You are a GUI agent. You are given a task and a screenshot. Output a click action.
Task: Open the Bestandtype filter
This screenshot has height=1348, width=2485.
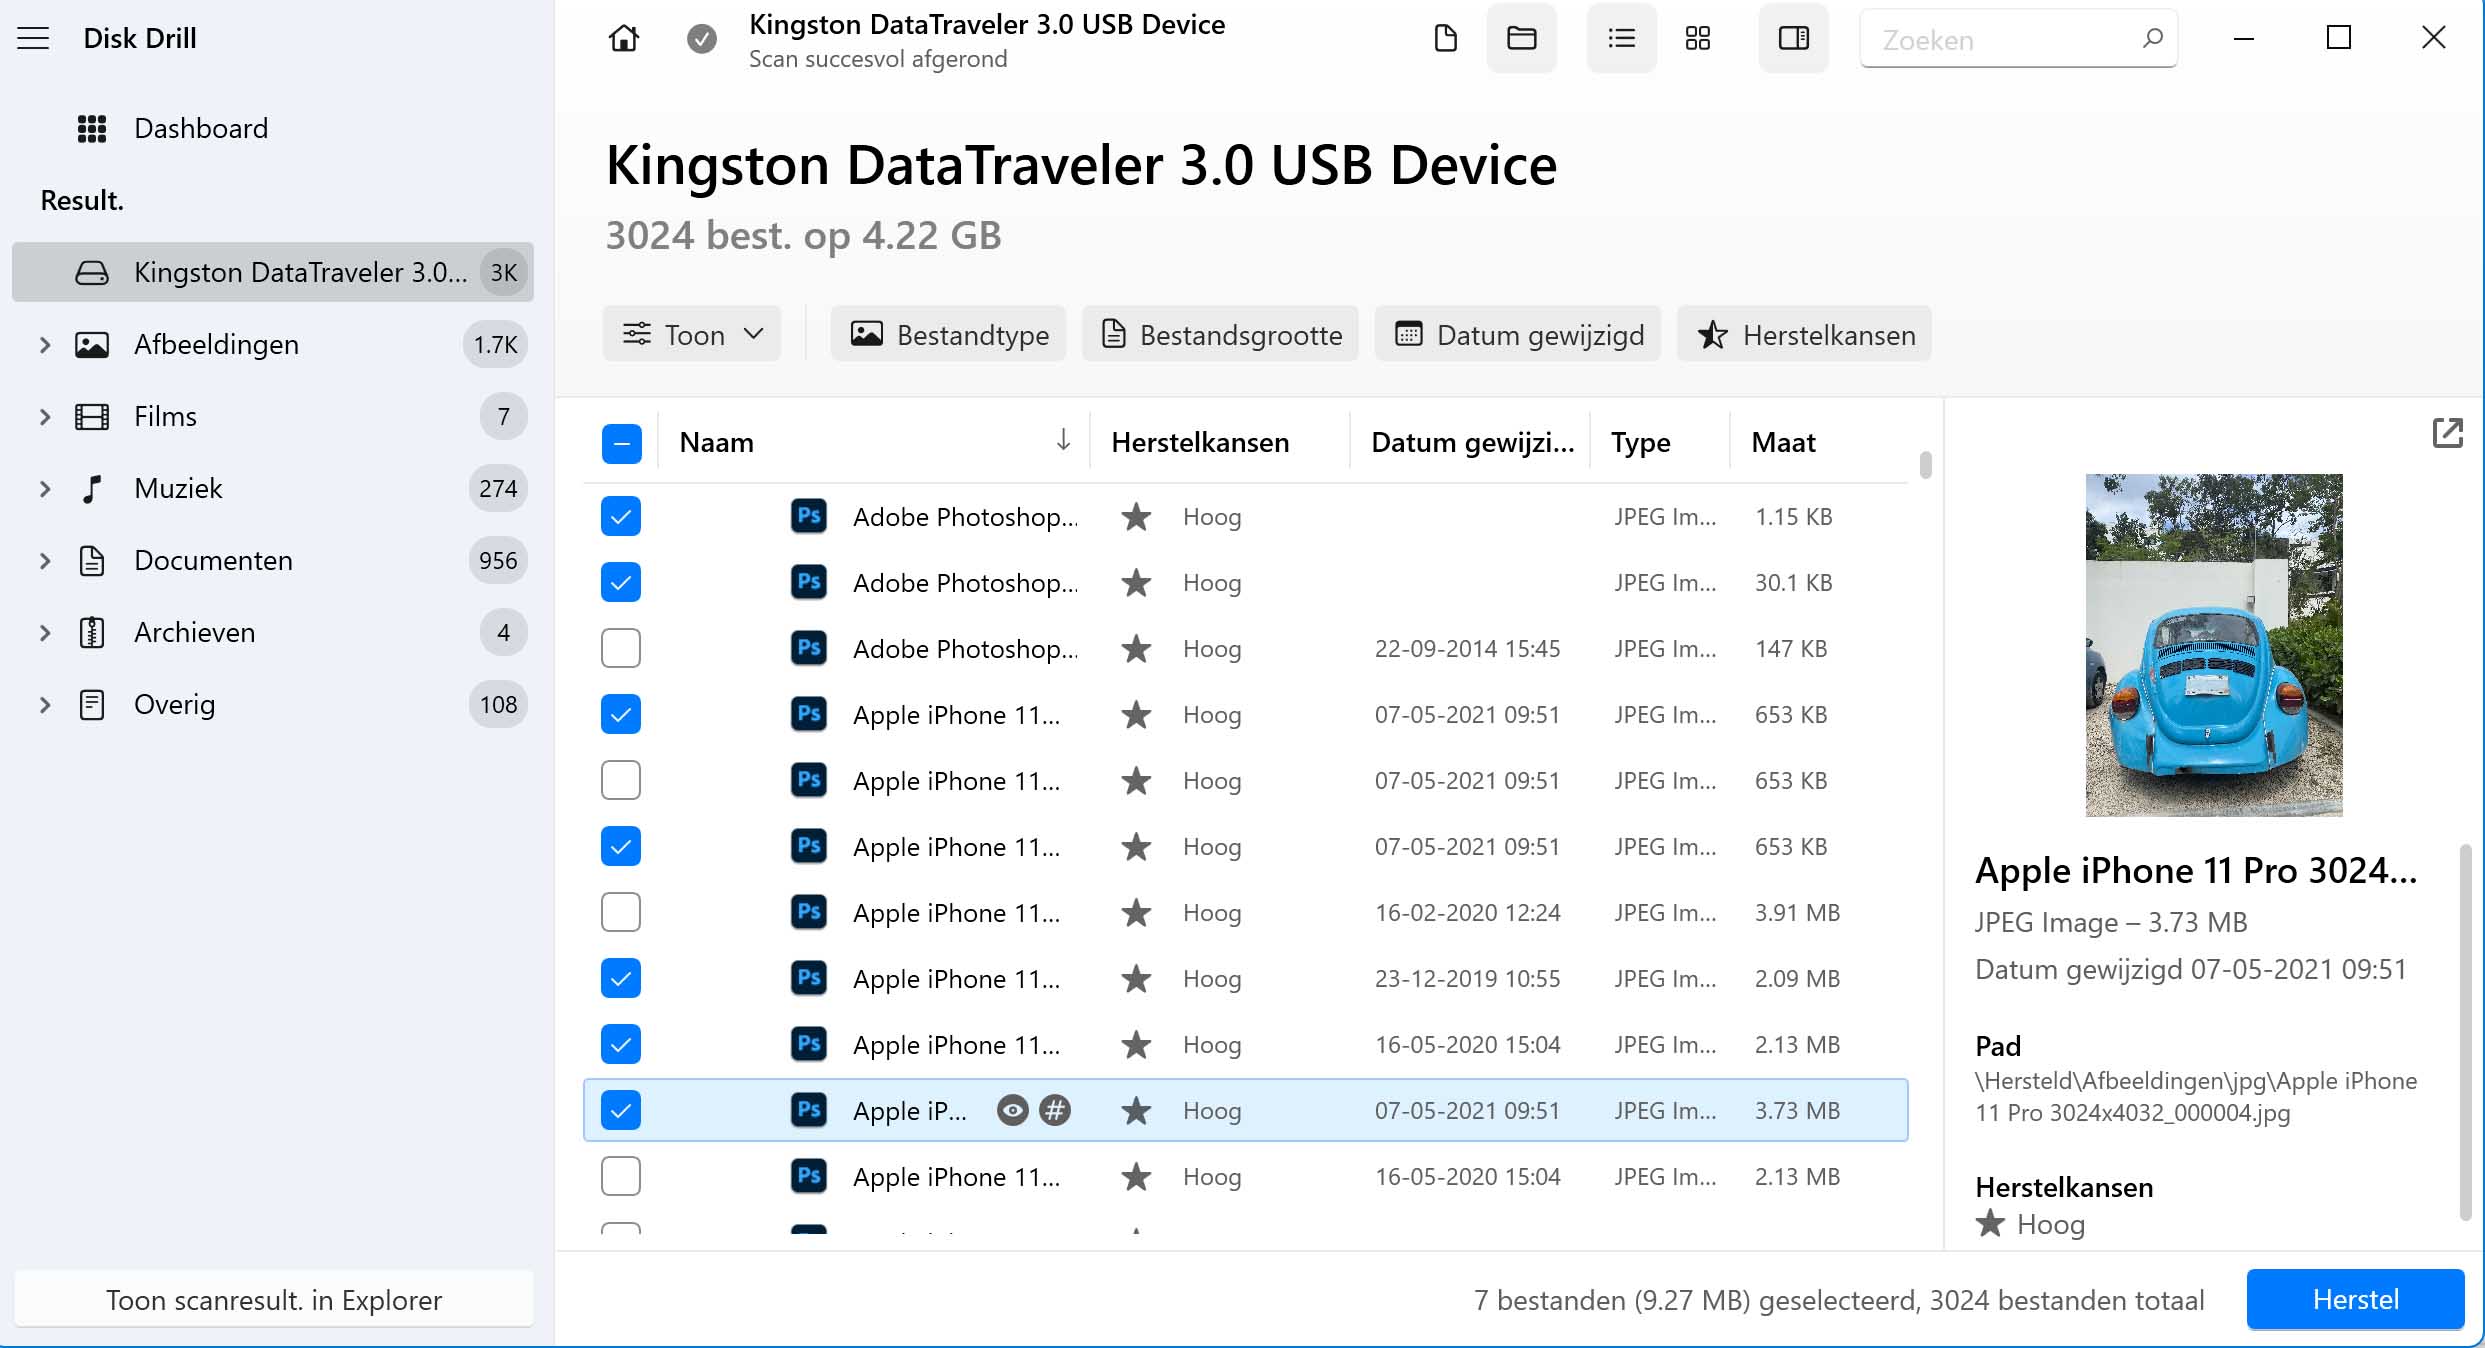(x=948, y=334)
